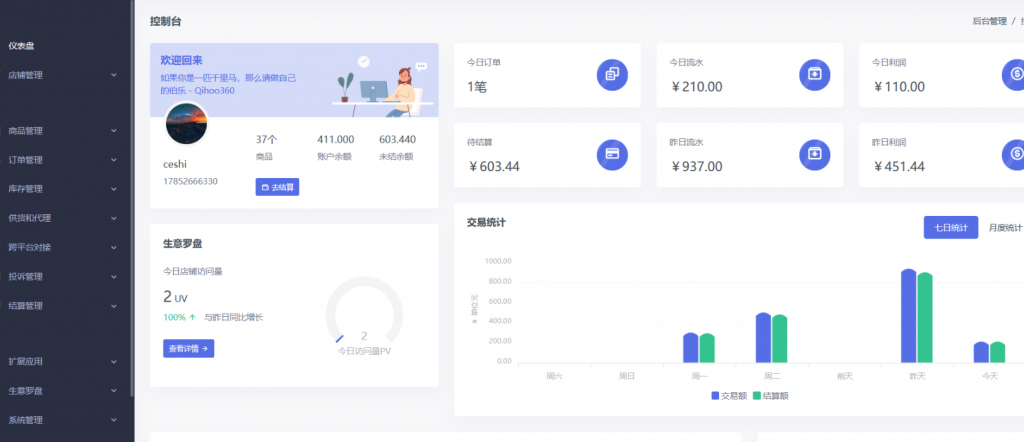Viewport: 1024px width, 442px height.
Task: Expand the 供货和代理 chevron
Action: pos(114,218)
